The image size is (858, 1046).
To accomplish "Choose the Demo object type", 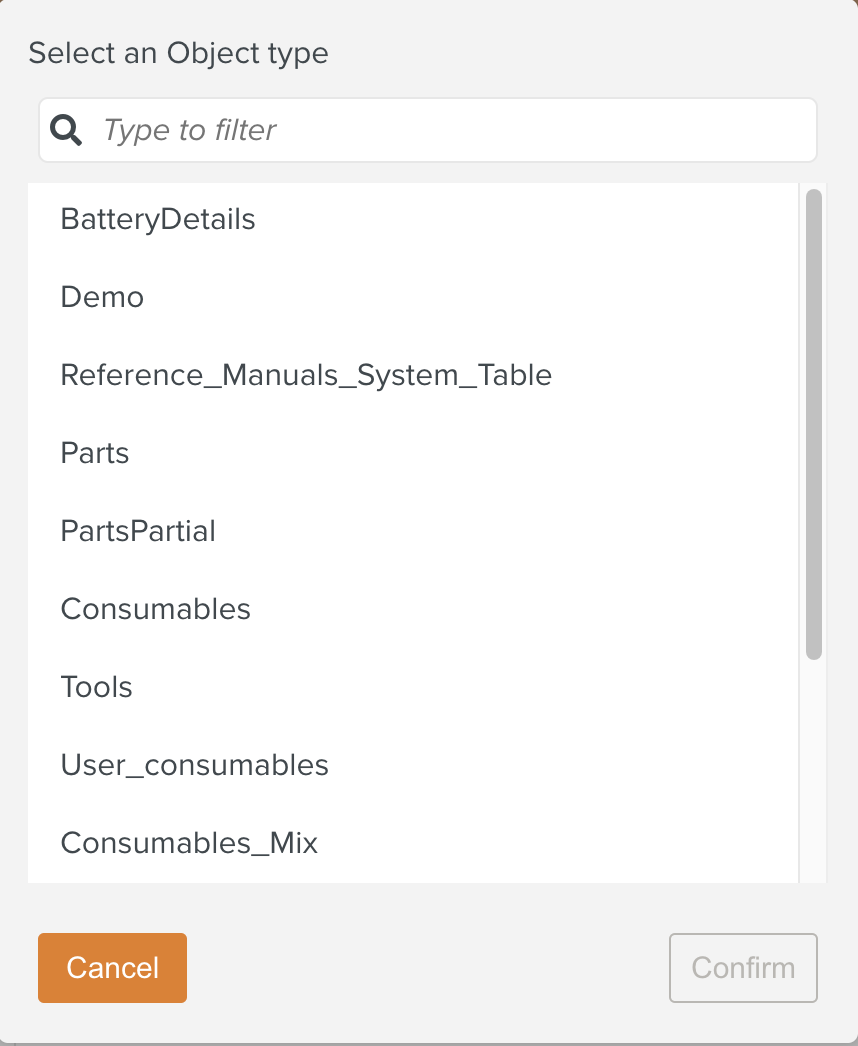I will (102, 297).
